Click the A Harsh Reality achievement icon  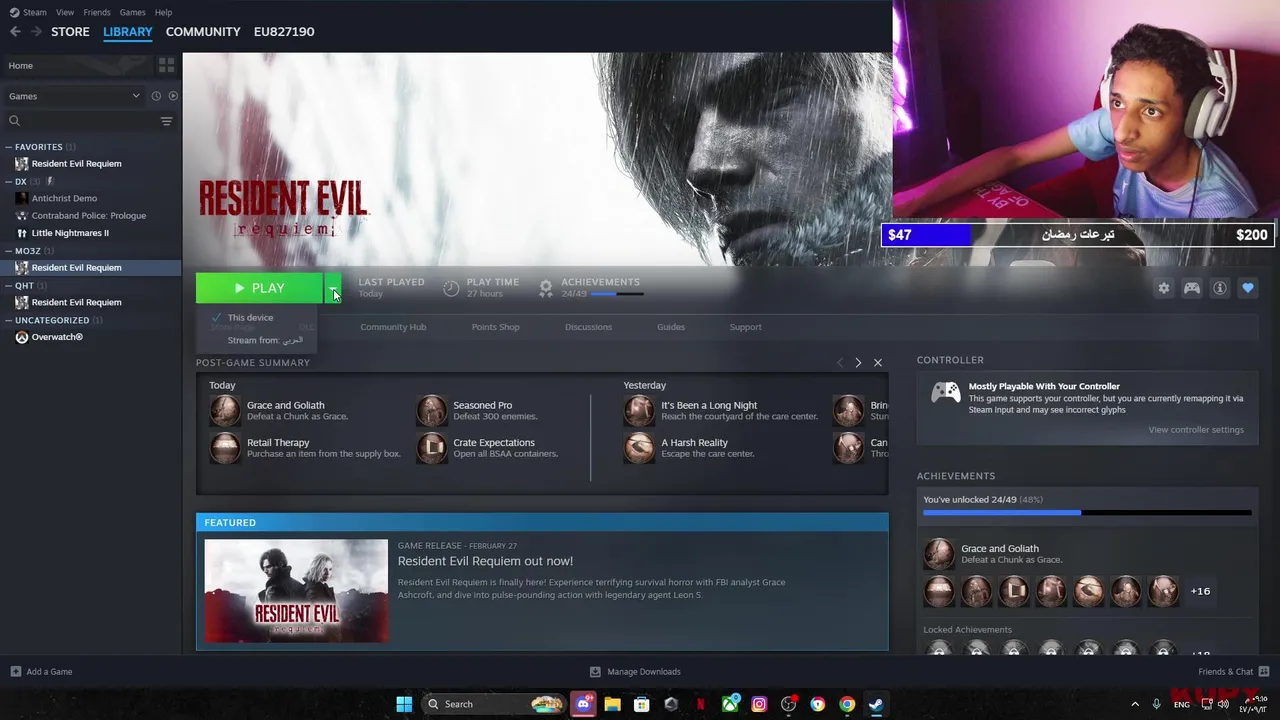[639, 447]
